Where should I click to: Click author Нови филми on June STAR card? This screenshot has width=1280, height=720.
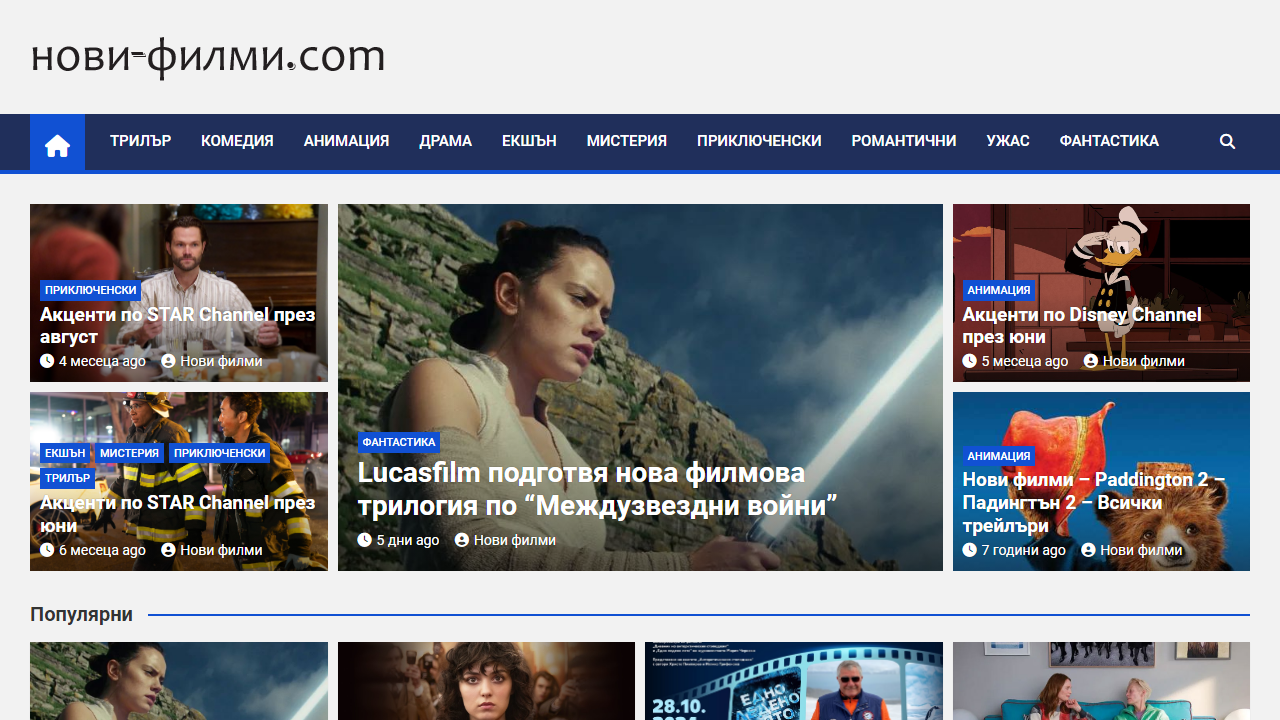click(221, 550)
